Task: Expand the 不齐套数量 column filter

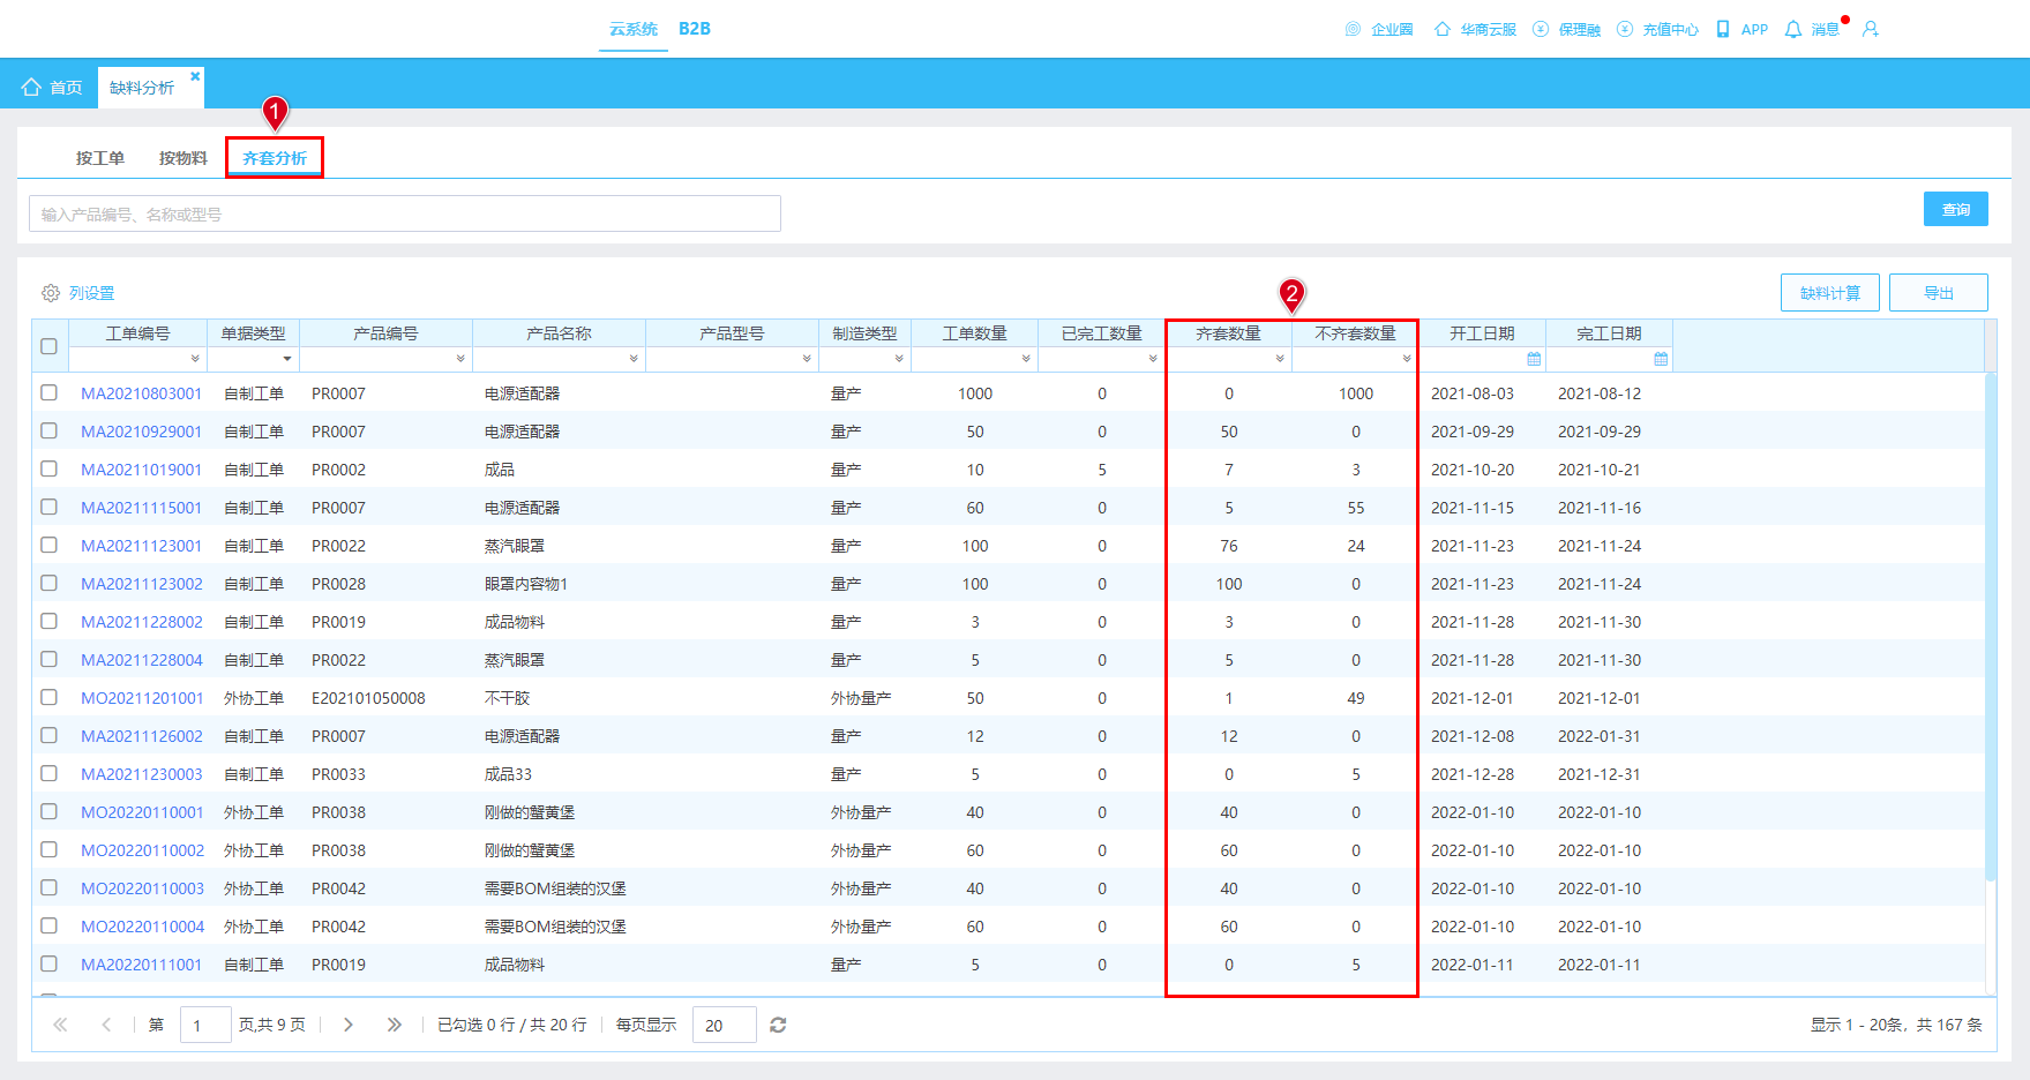Action: pos(1406,358)
